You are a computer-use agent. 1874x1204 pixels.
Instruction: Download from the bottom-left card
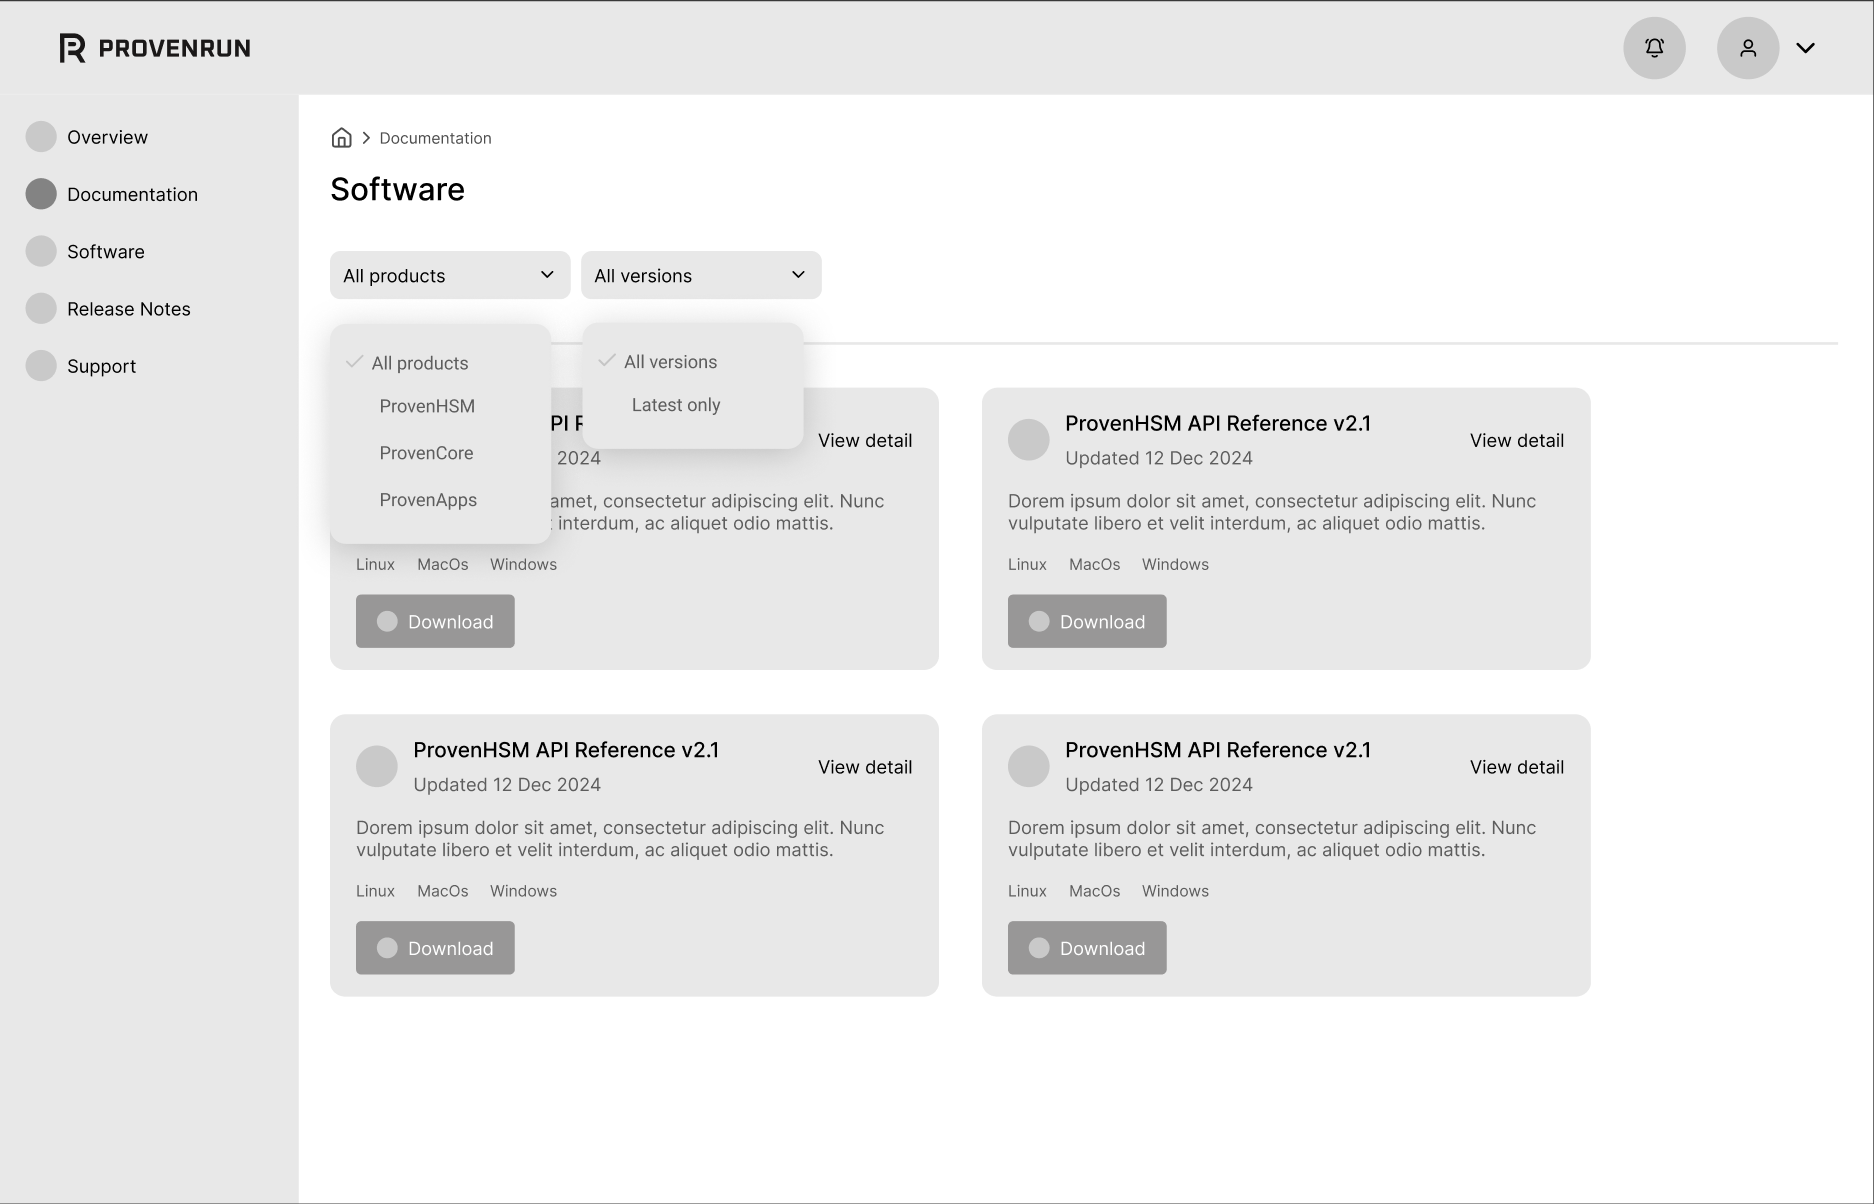point(435,948)
